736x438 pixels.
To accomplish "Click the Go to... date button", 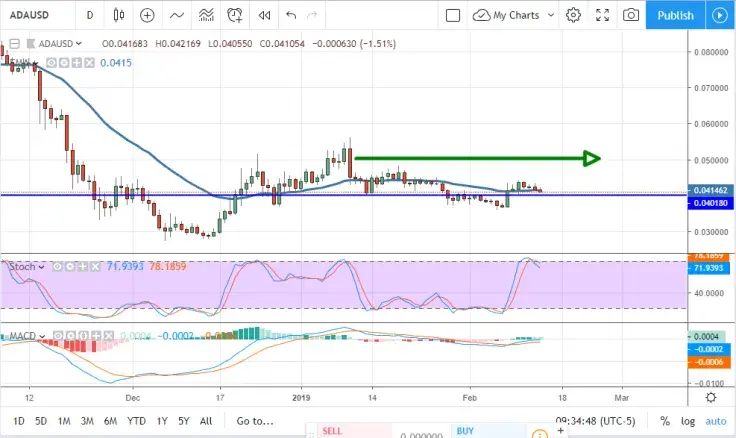I will pos(255,421).
